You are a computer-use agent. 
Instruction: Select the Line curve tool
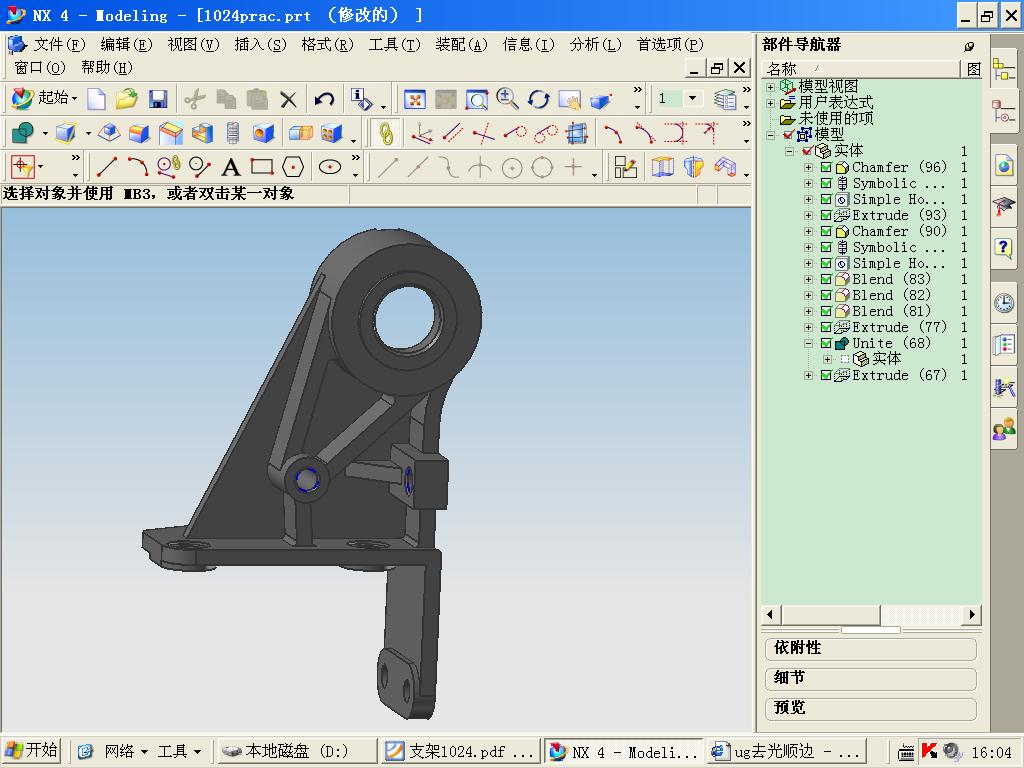(x=107, y=167)
